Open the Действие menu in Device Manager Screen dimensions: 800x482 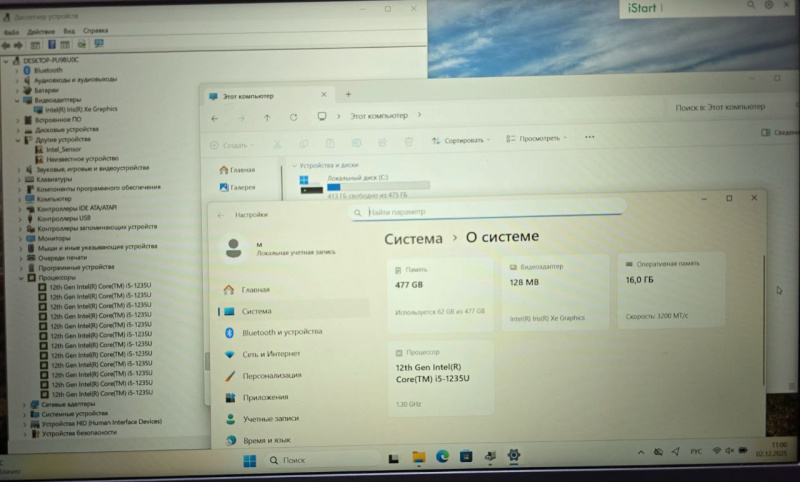(41, 31)
